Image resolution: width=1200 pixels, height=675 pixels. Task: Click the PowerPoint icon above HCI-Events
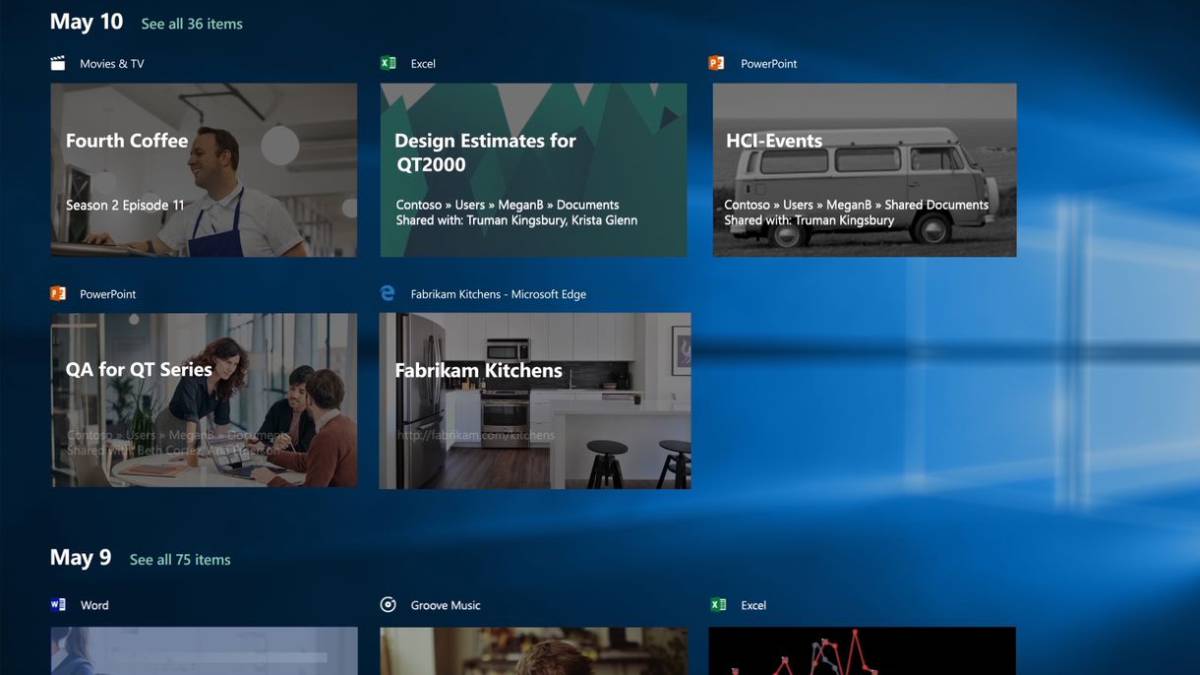(716, 63)
